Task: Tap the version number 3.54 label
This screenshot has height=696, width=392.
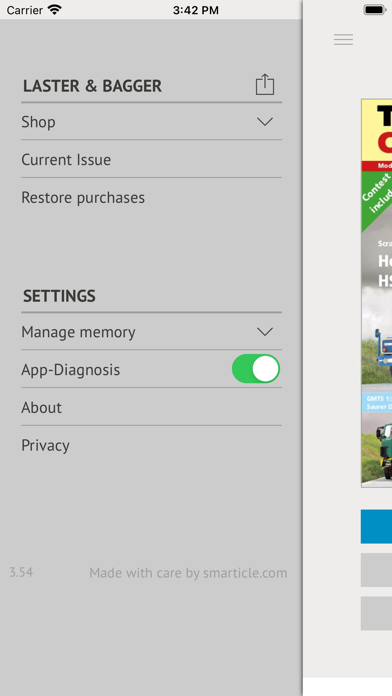Action: pyautogui.click(x=21, y=572)
